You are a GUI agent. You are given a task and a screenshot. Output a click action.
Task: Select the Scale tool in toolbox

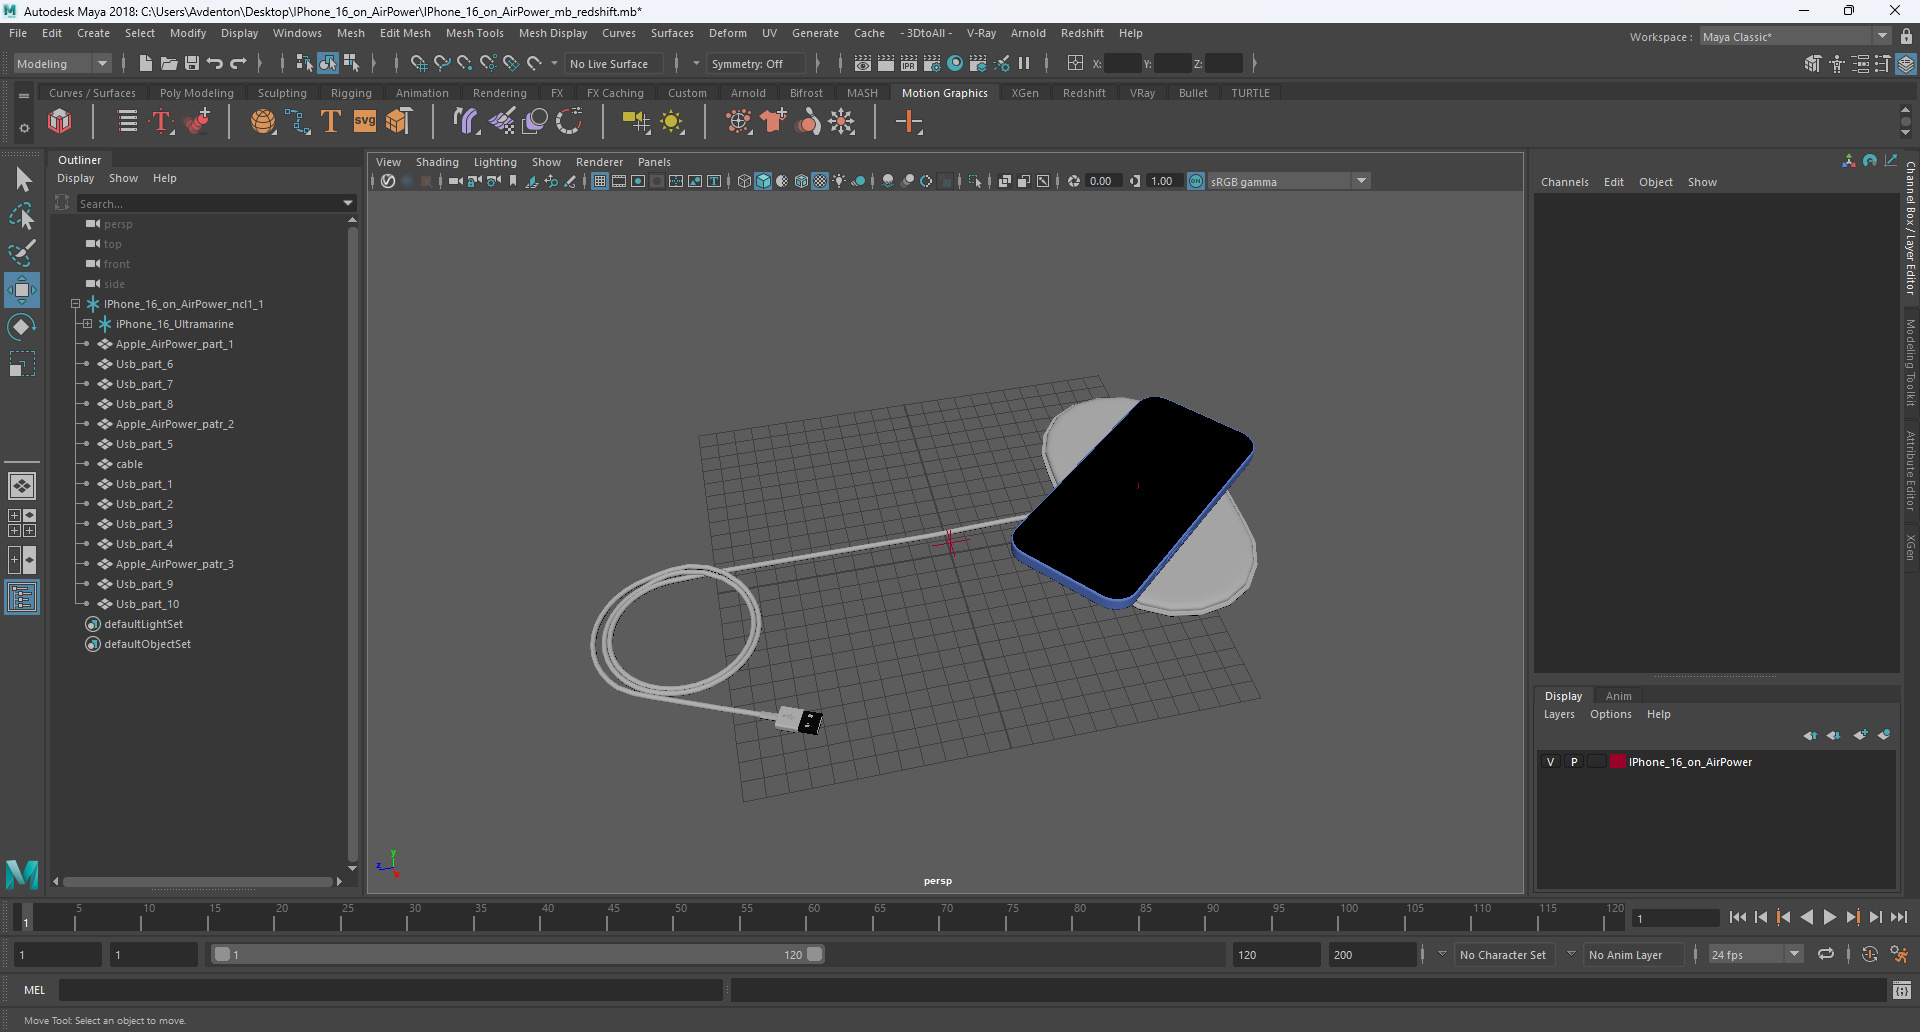click(22, 364)
